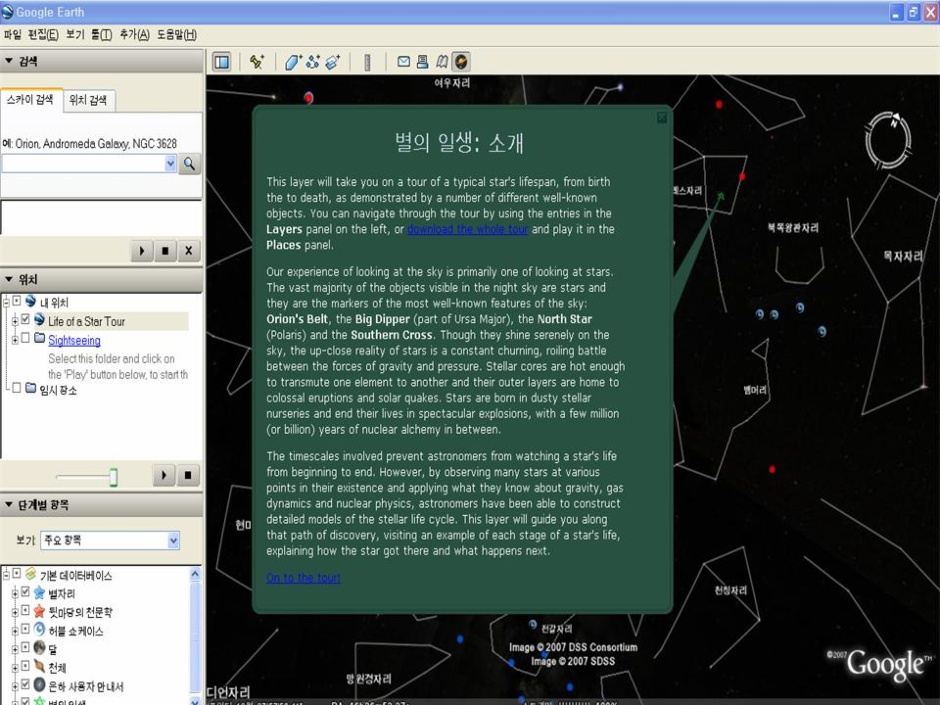Click the 임시 장소 folder icon
The width and height of the screenshot is (940, 705).
pos(31,388)
